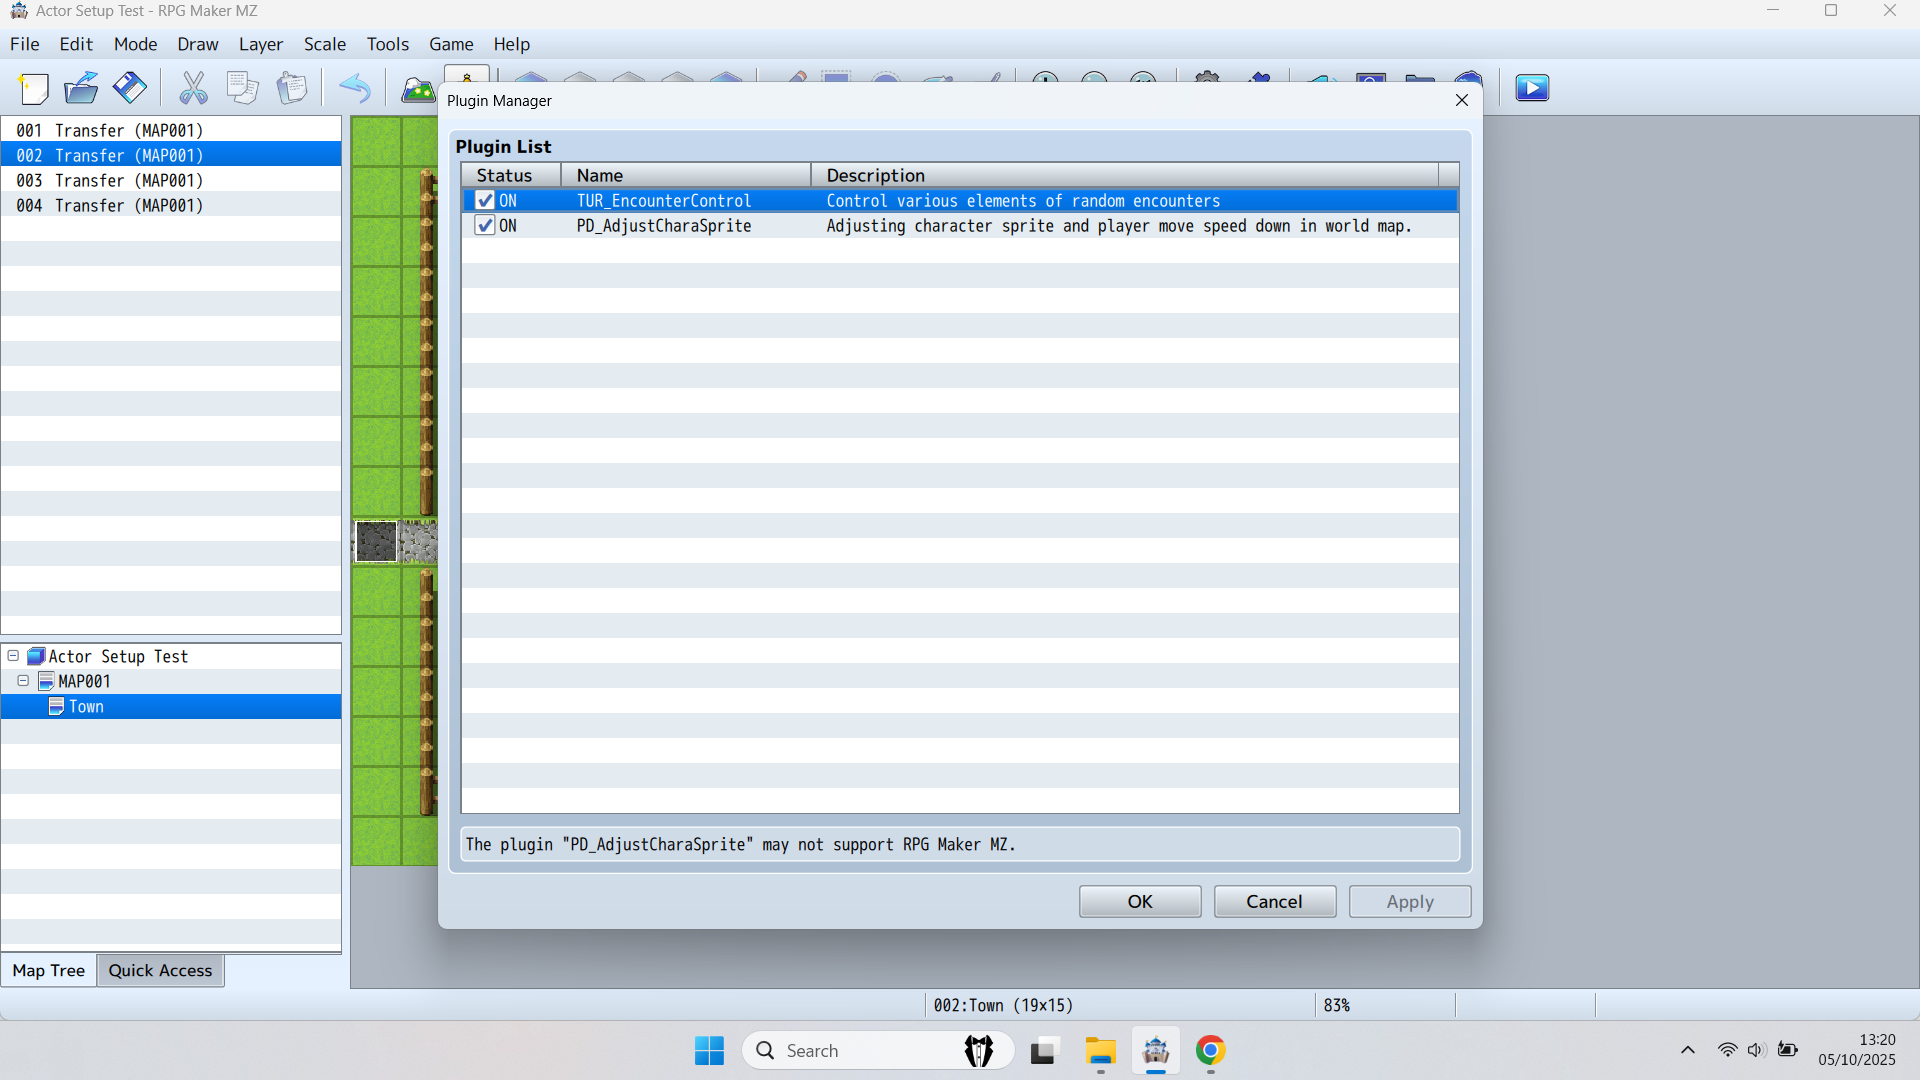Click the Cut scissors icon
The width and height of the screenshot is (1920, 1080).
pos(193,89)
